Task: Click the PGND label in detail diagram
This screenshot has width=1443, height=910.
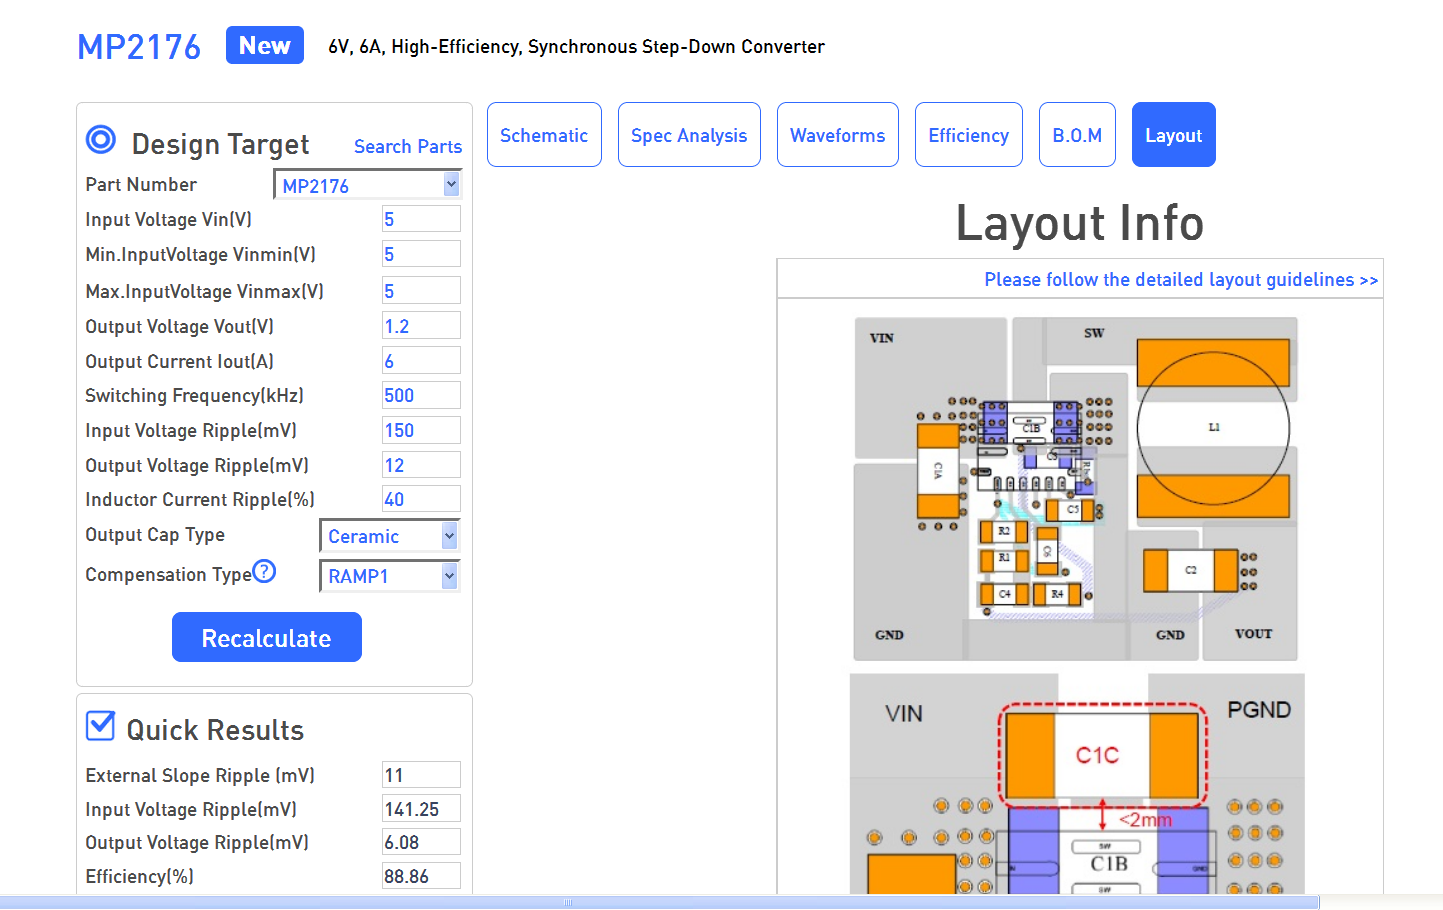Action: point(1259,710)
